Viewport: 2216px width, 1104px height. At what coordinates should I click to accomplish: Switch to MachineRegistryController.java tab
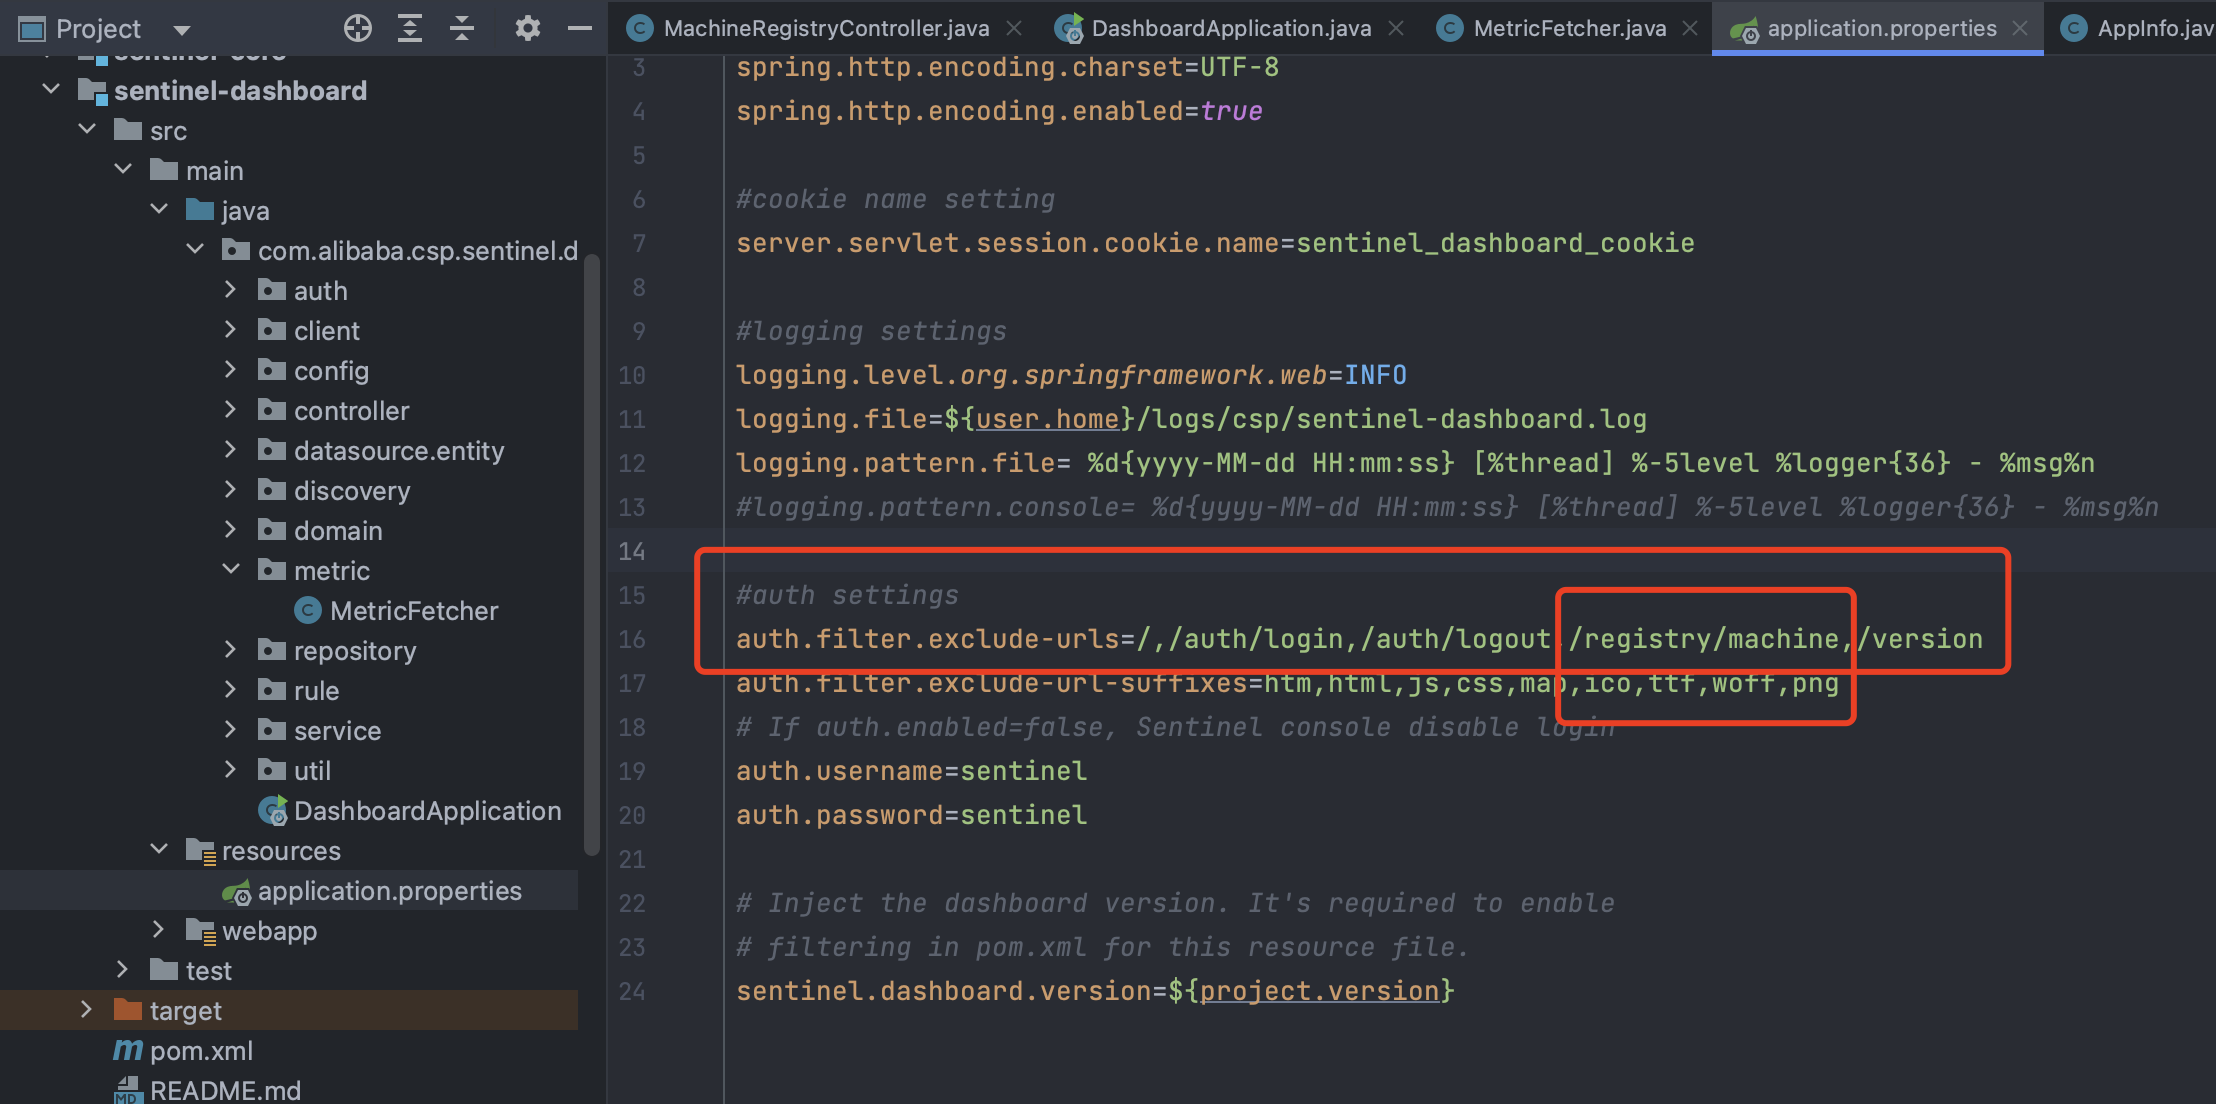826,28
